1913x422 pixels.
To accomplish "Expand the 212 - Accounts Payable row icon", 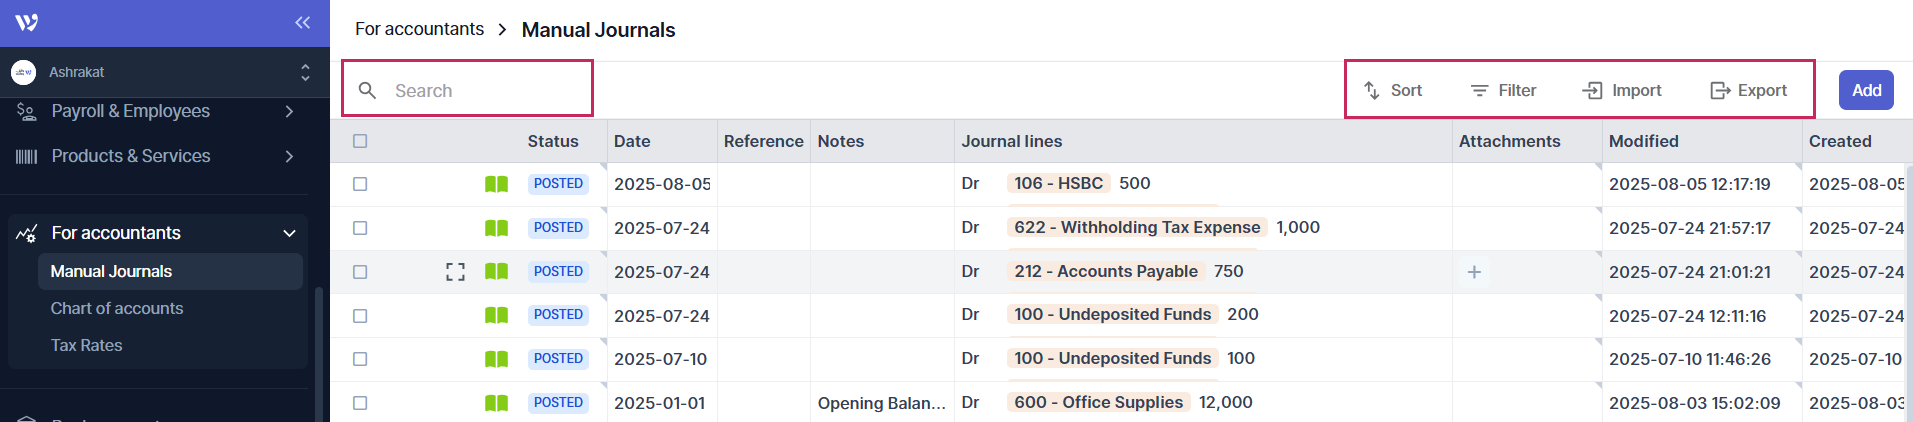I will tap(455, 272).
